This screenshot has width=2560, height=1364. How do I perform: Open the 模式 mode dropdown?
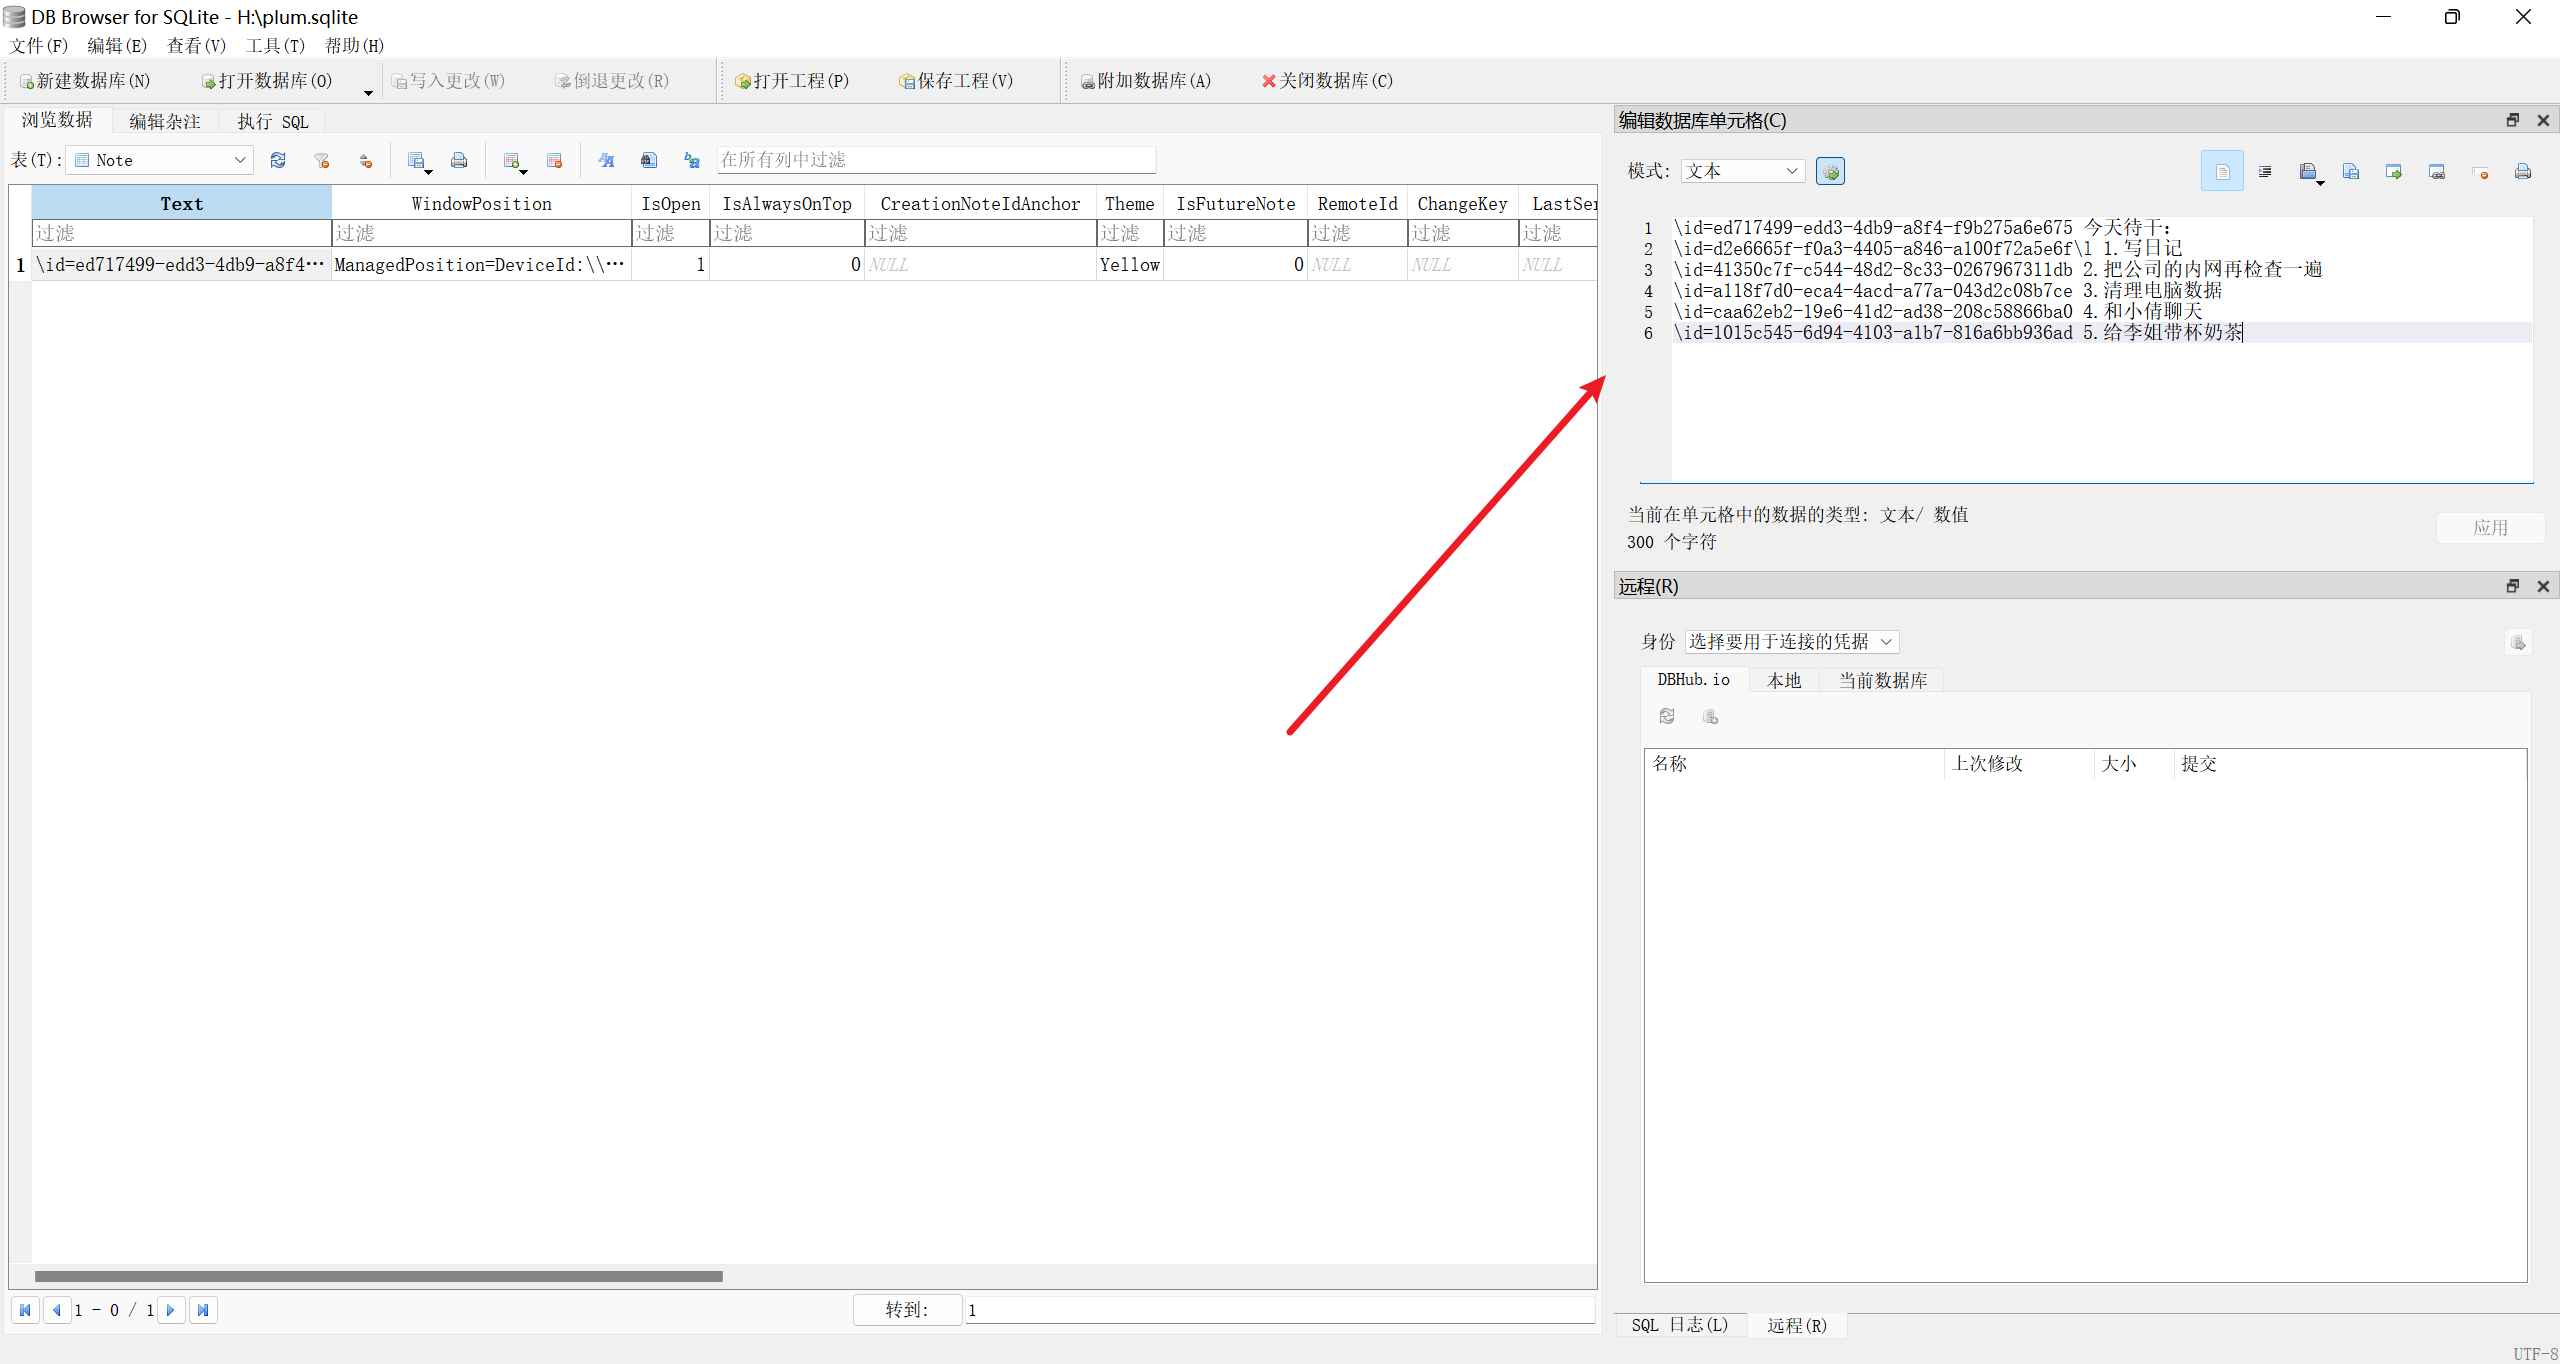tap(1742, 171)
